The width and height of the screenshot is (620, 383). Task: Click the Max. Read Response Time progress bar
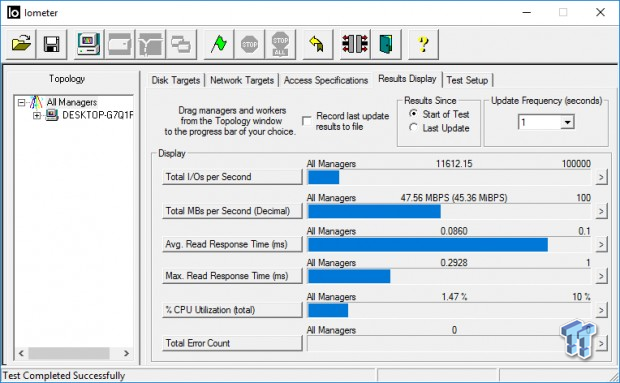point(449,276)
